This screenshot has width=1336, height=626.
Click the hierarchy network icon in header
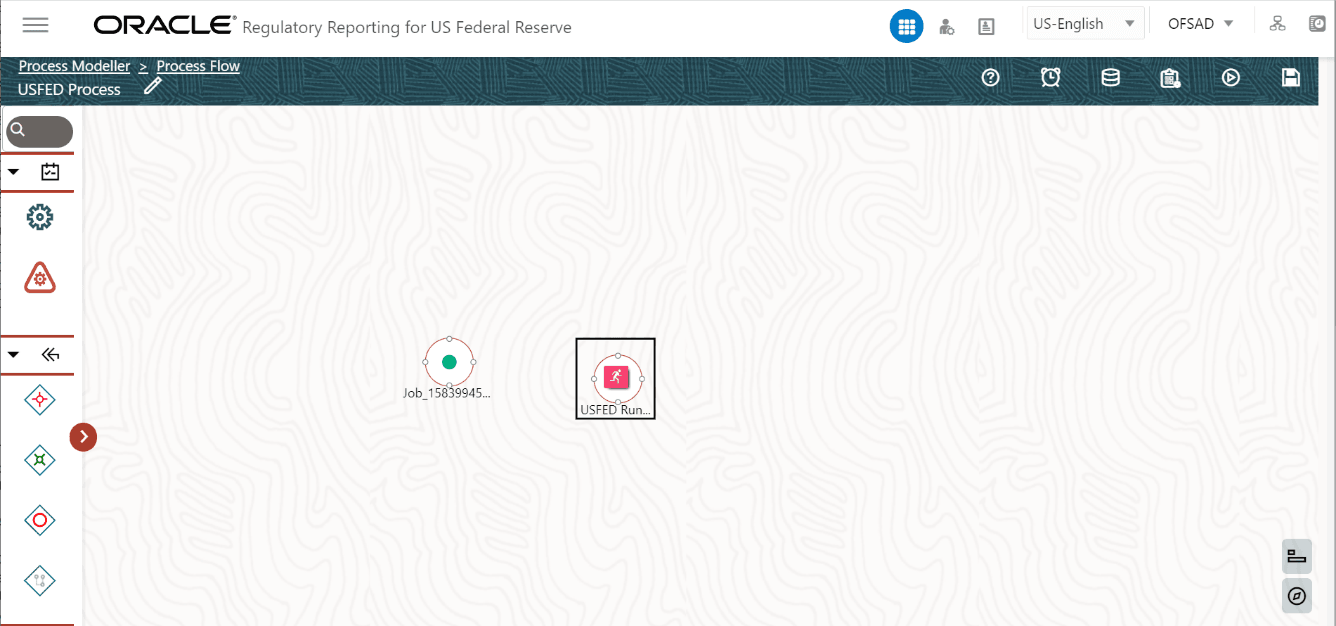tap(1277, 24)
